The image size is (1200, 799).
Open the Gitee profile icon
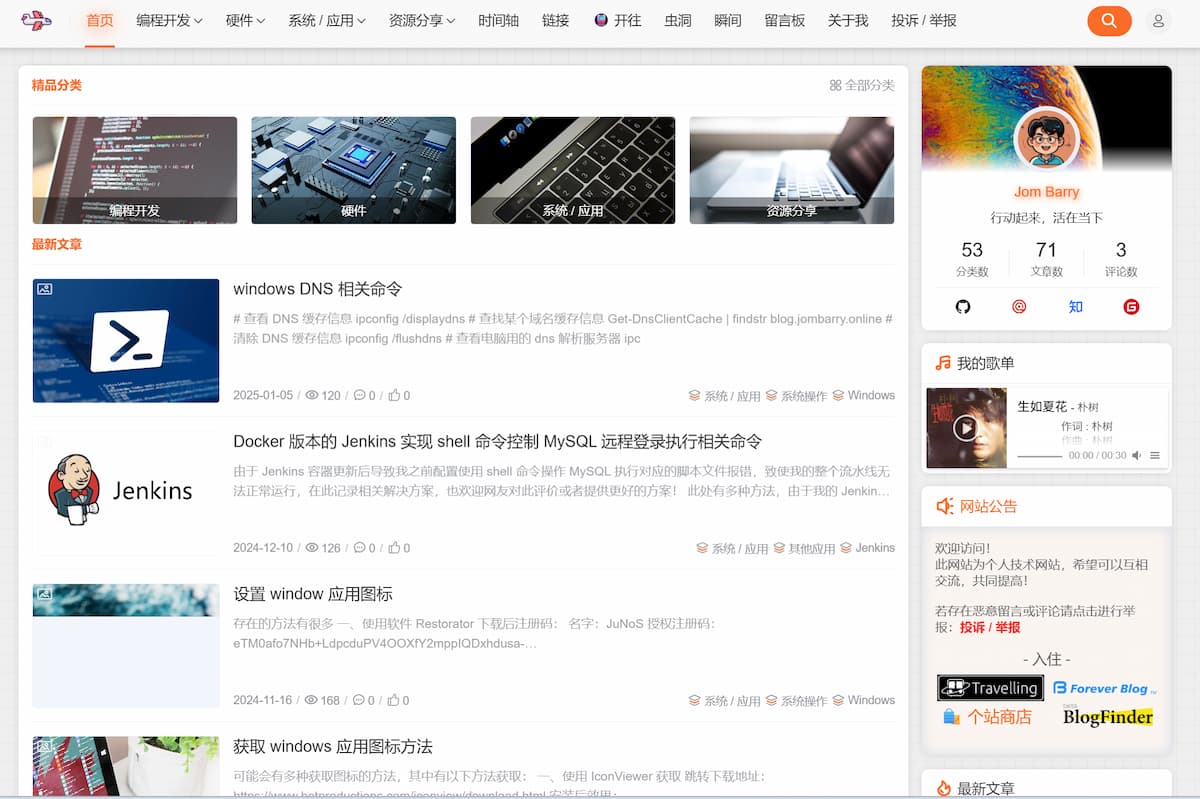point(1131,307)
